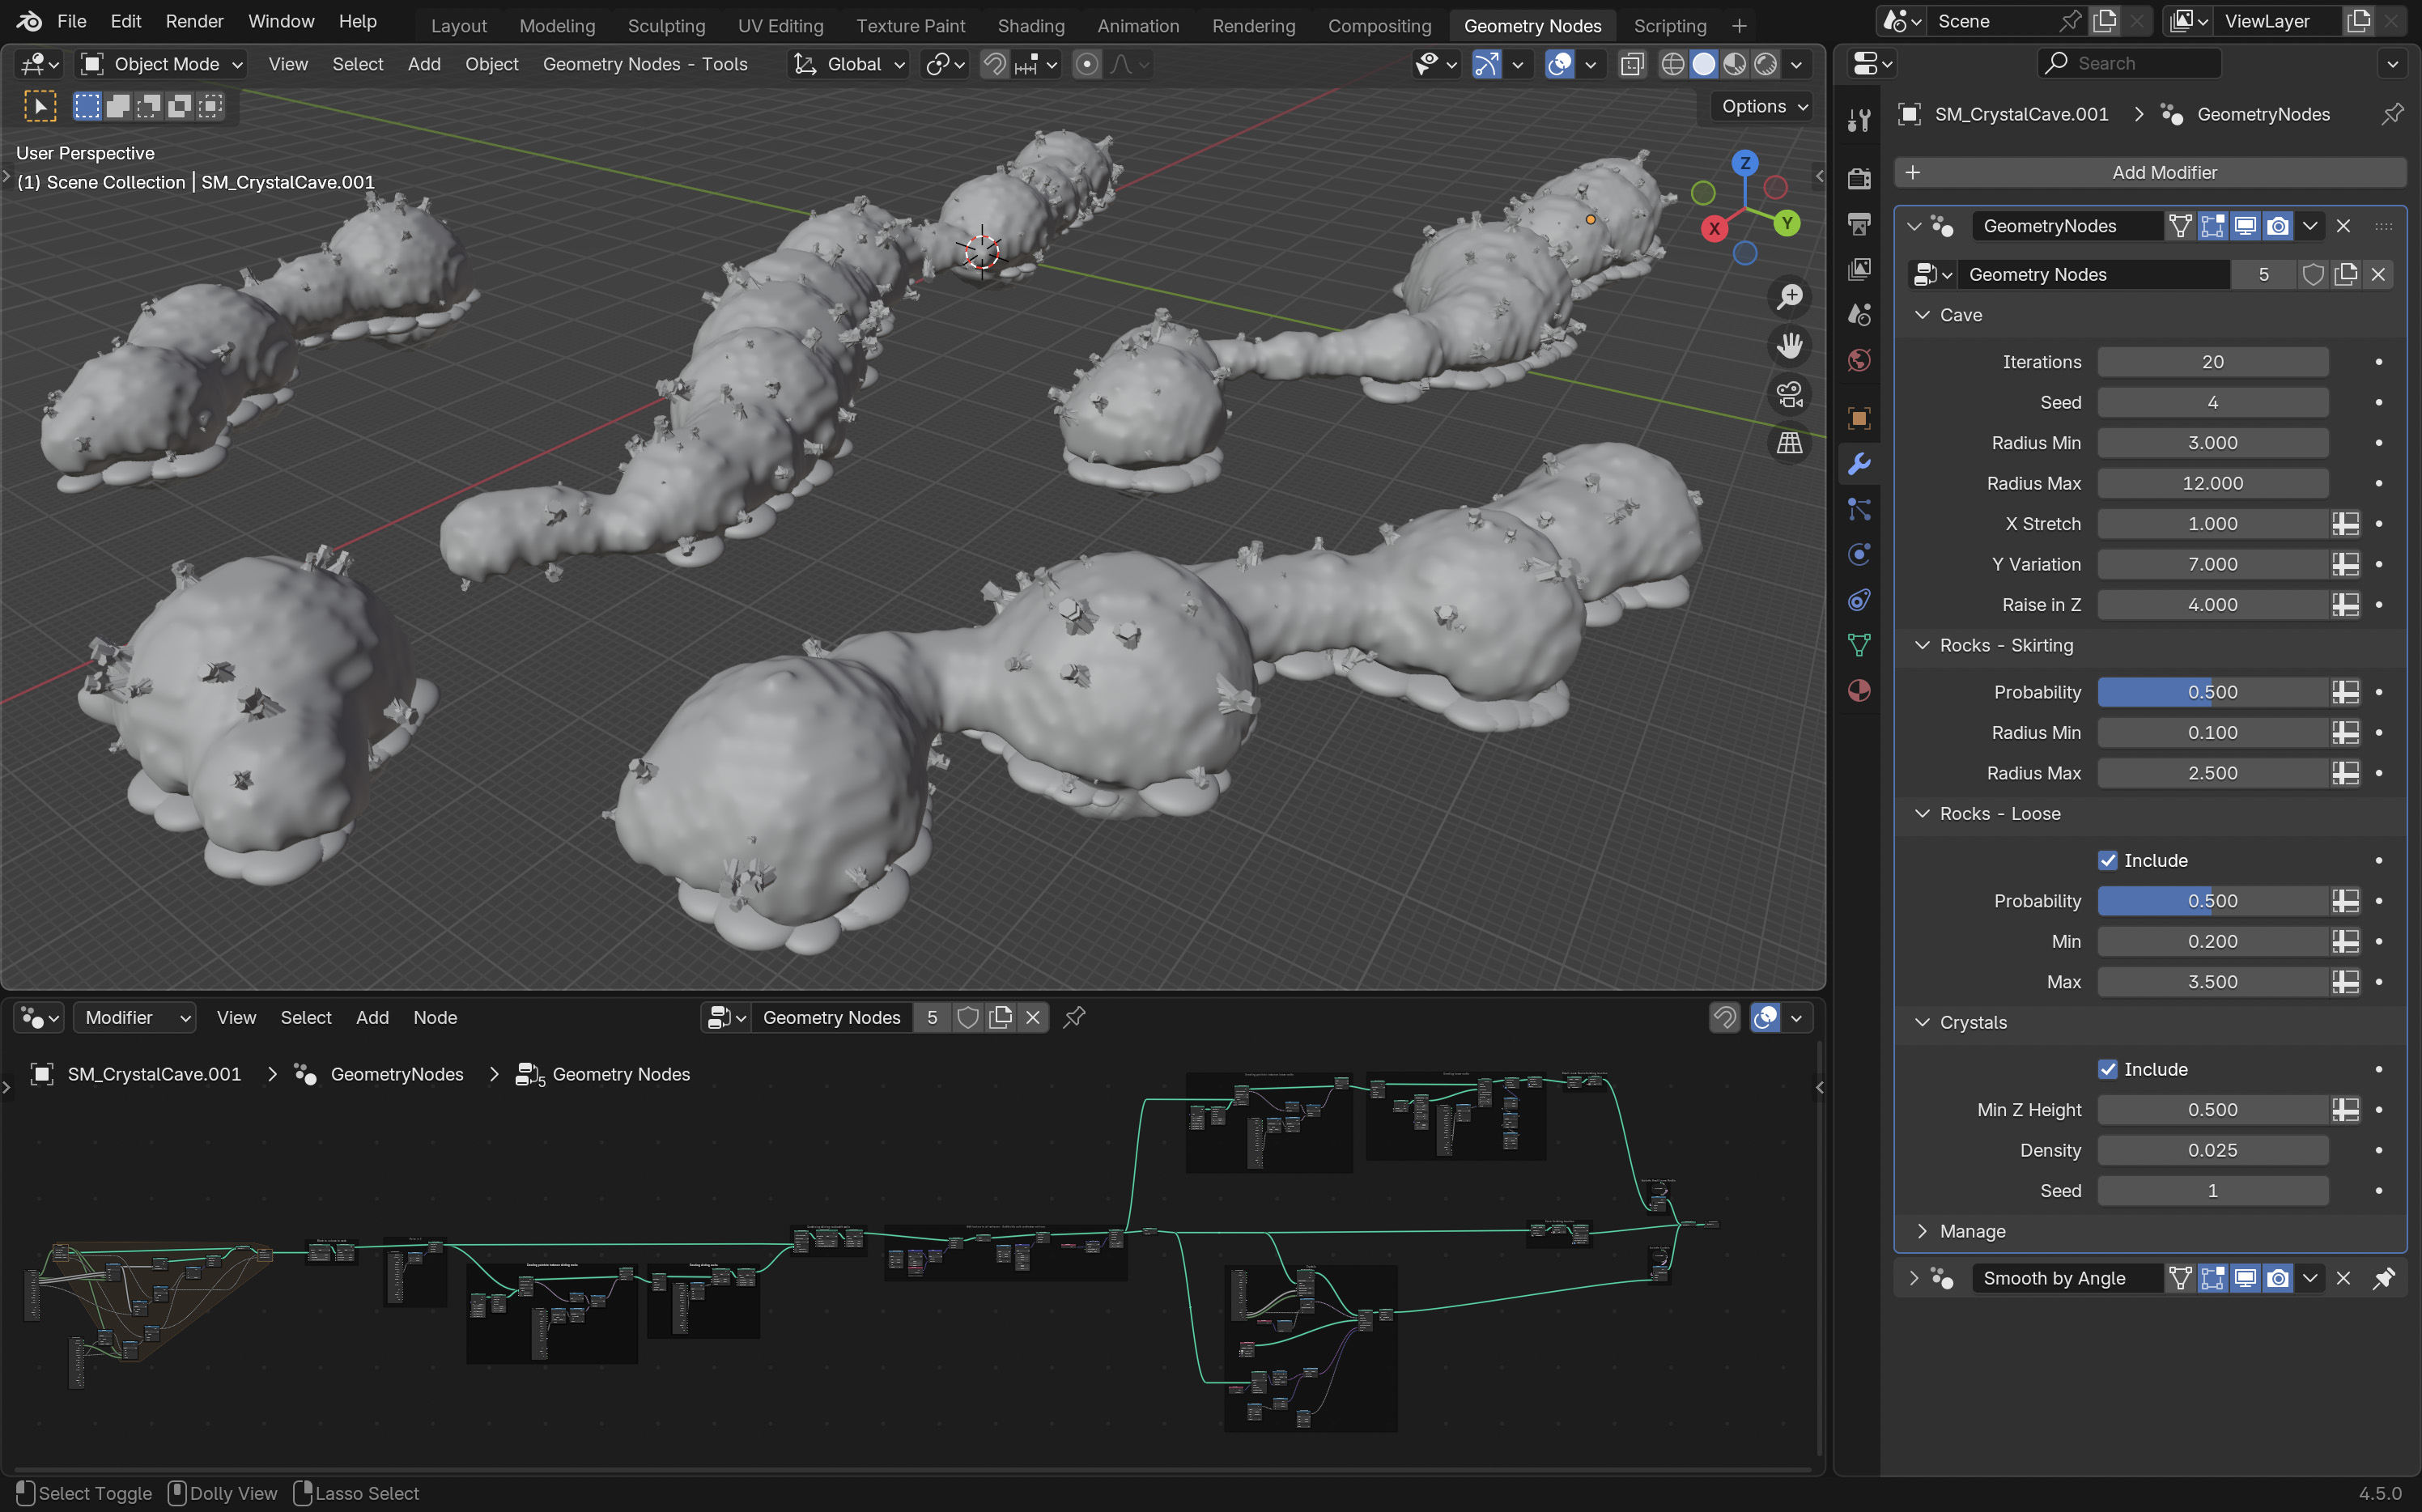This screenshot has height=1512, width=2422.
Task: Switch to orthographic view grid icon
Action: click(1789, 443)
